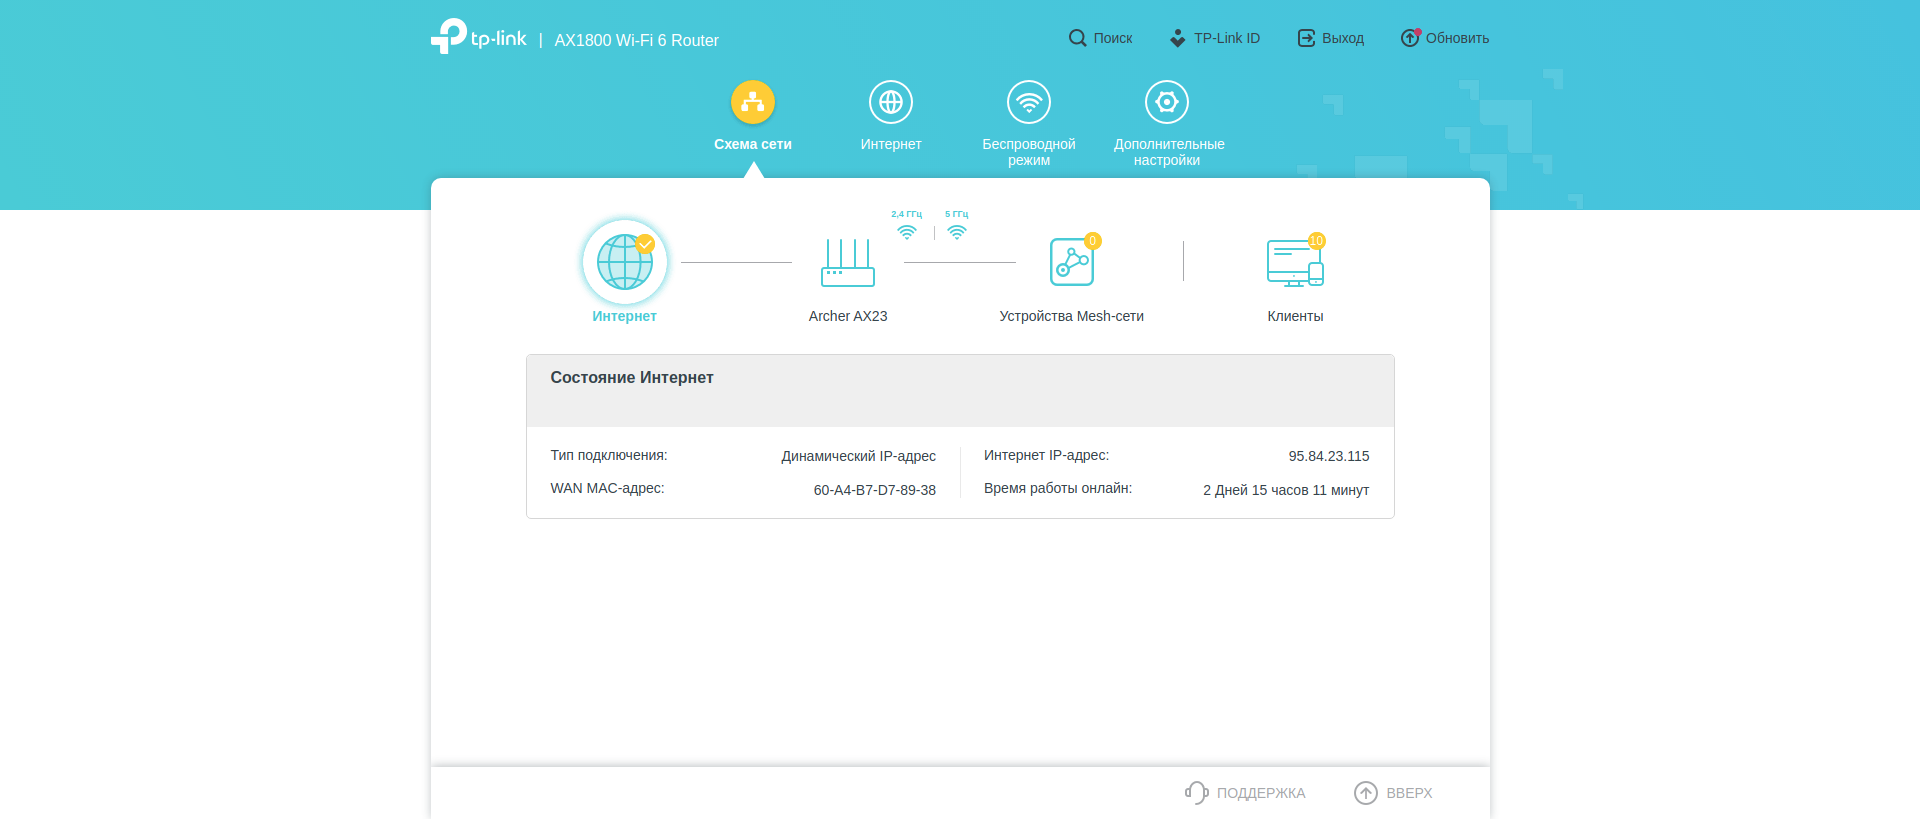Click the Обновить update icon

(x=1410, y=38)
